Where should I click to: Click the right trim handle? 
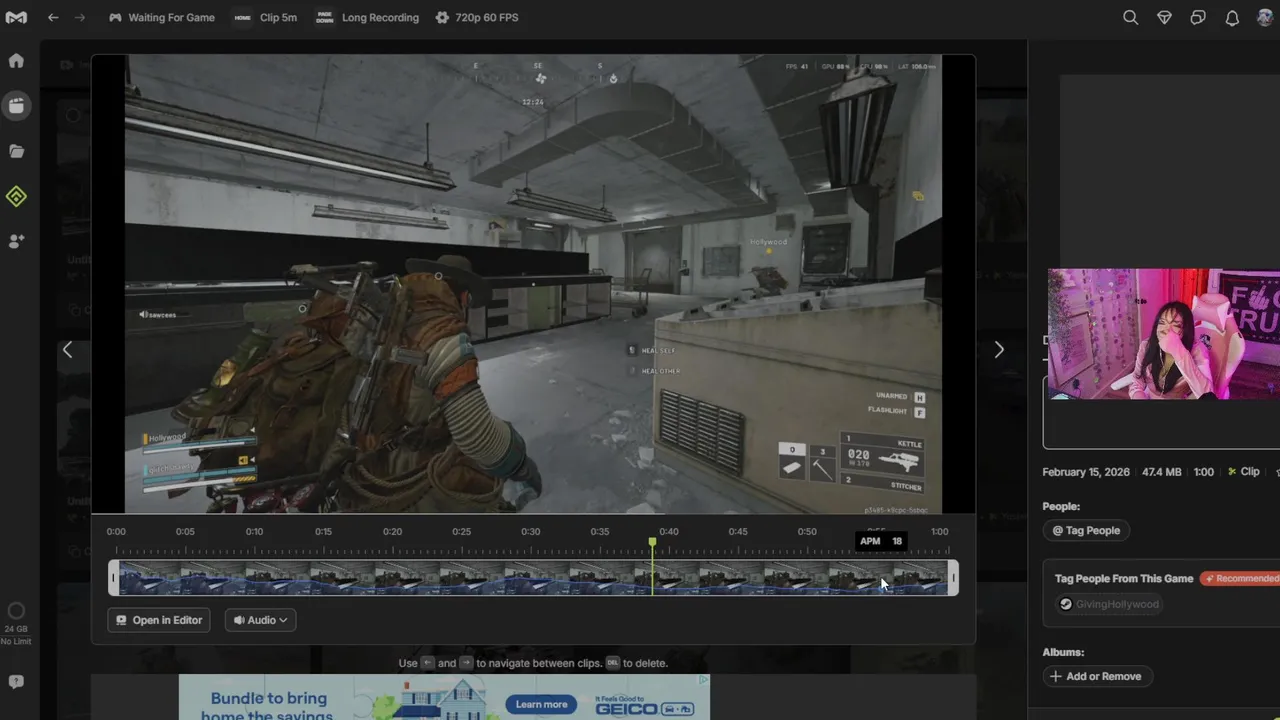coord(953,578)
